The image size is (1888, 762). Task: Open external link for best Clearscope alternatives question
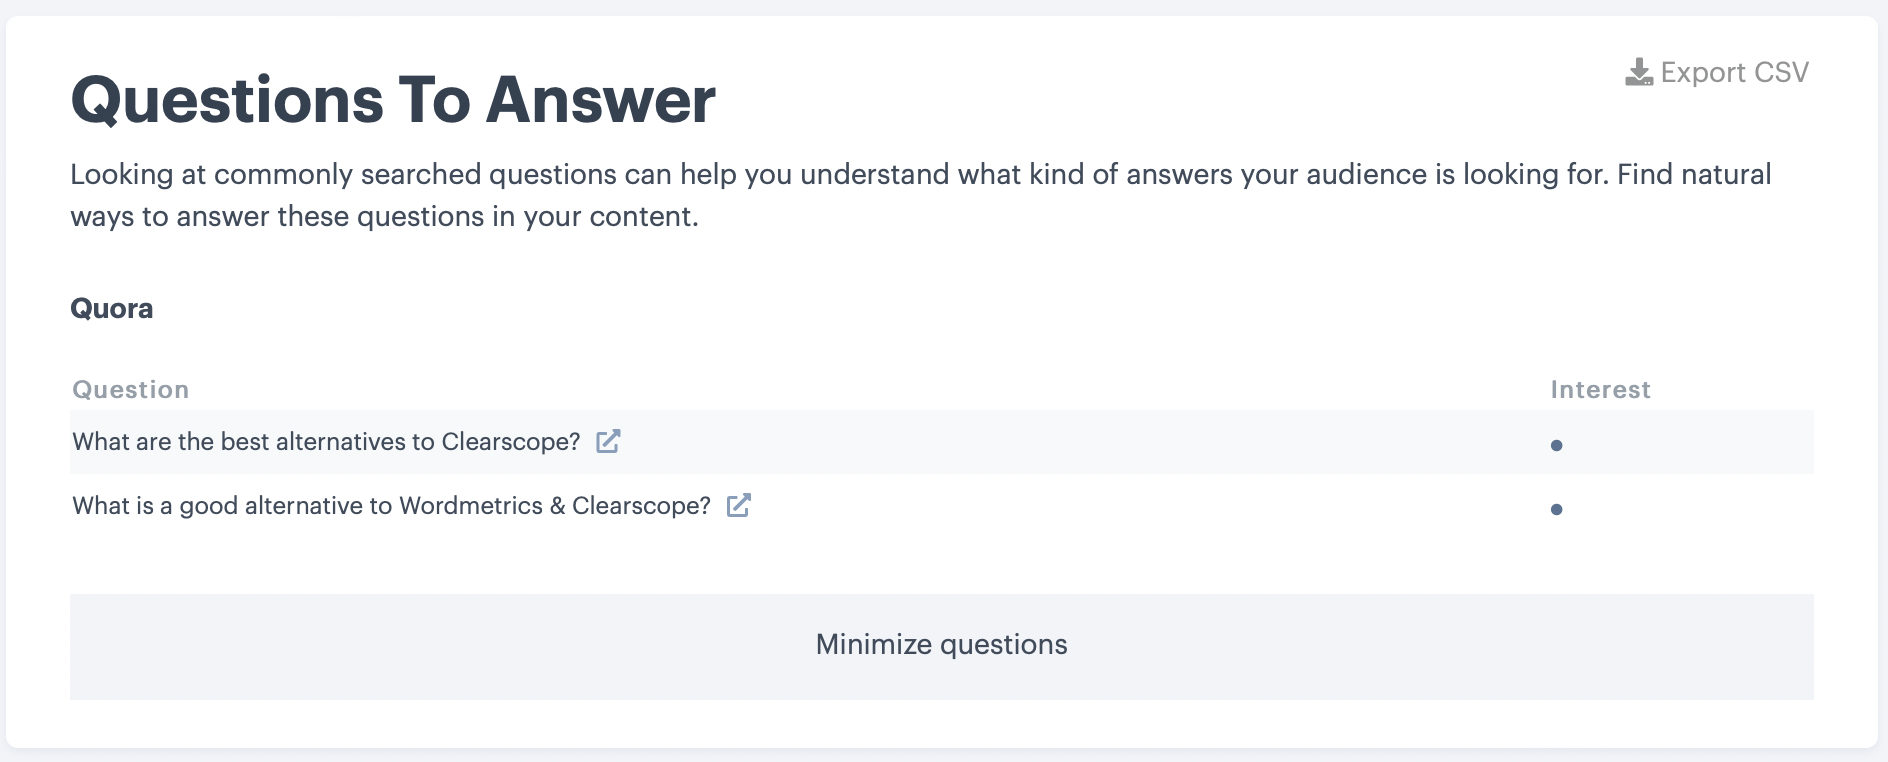click(x=608, y=441)
